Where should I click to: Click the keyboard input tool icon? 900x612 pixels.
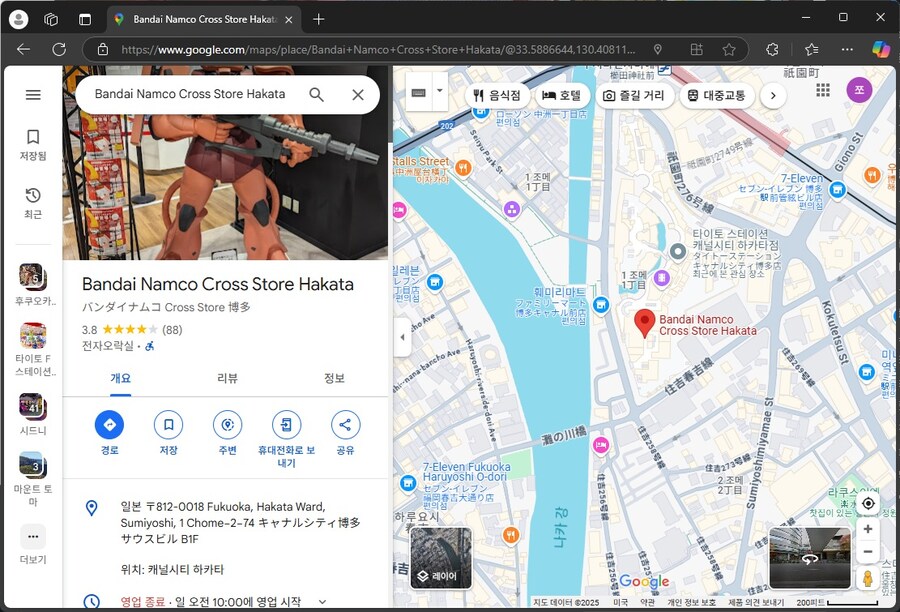point(418,92)
